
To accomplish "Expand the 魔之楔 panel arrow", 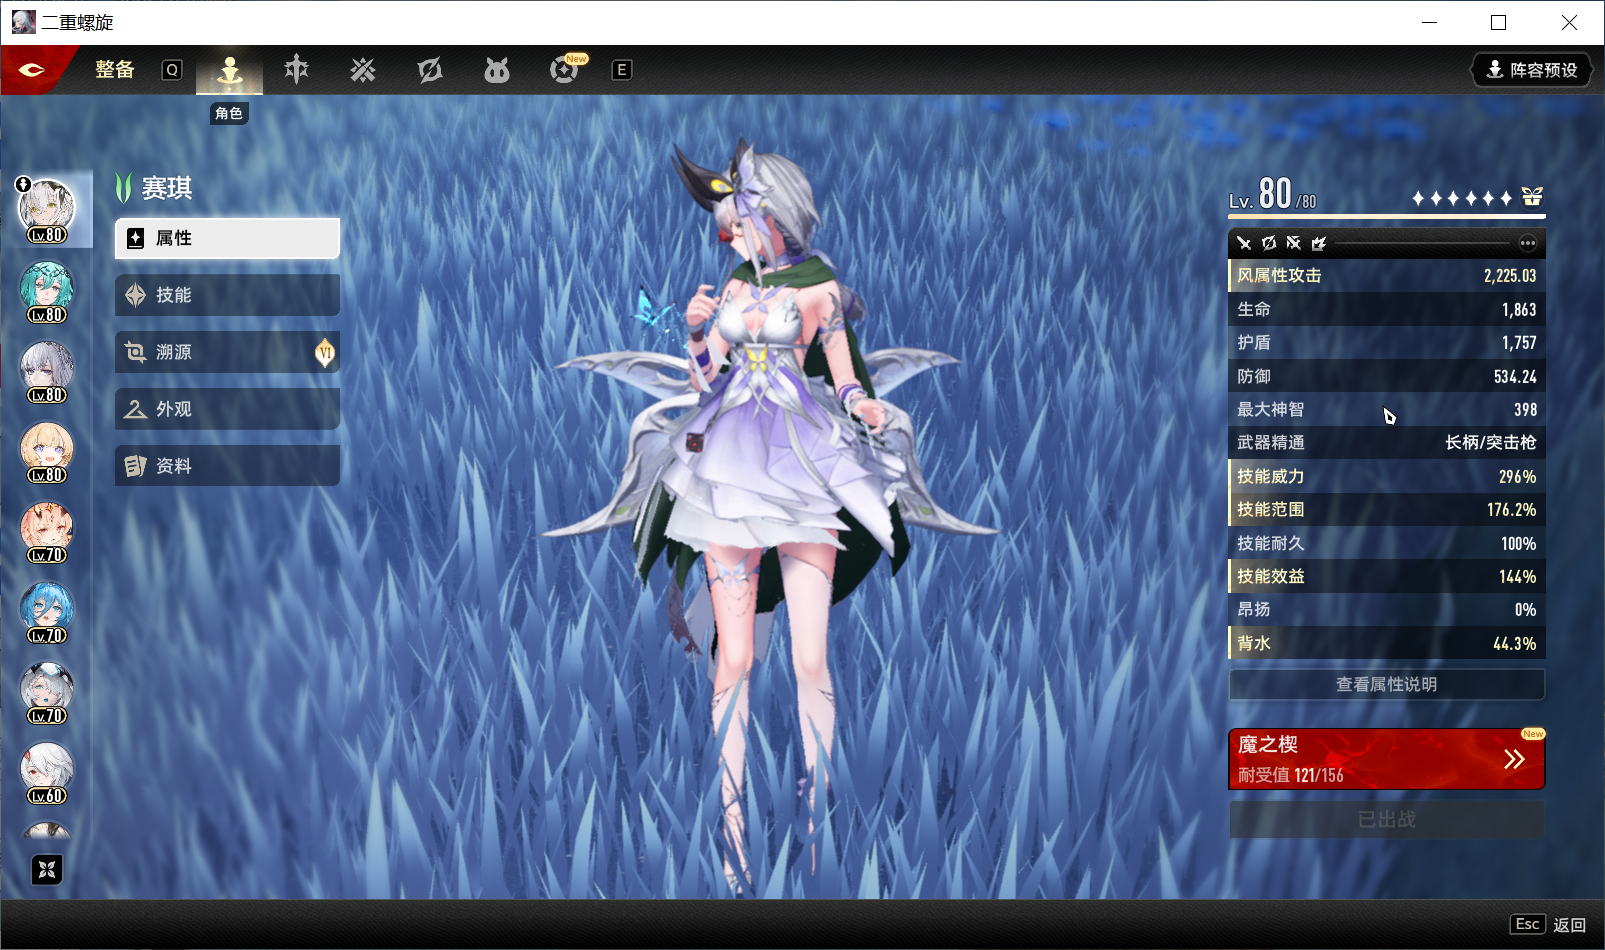I will [1514, 759].
